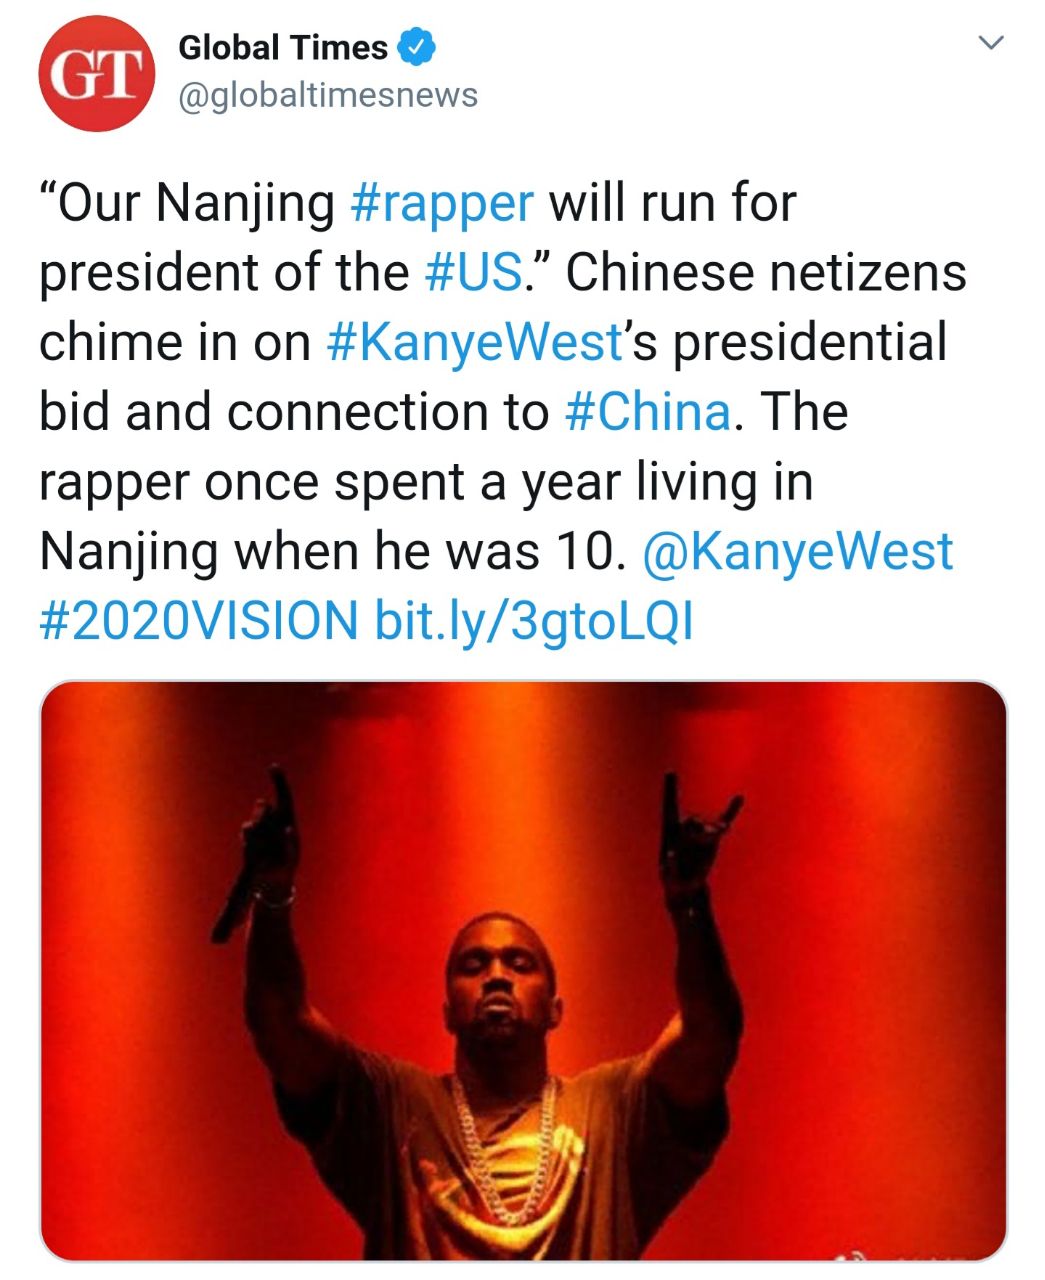The image size is (1045, 1280).
Task: Follow the #KanyeWest hashtag link
Action: point(475,342)
